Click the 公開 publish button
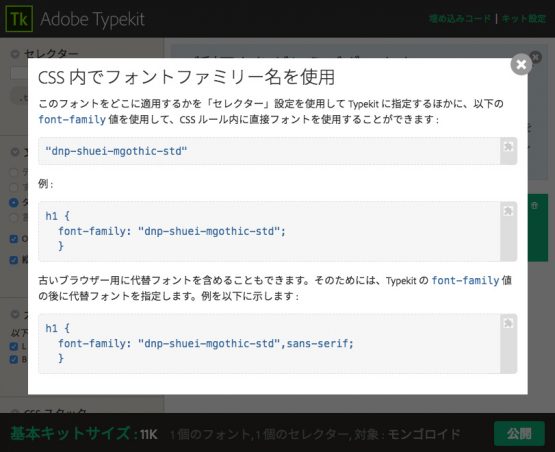The width and height of the screenshot is (555, 452). [519, 434]
